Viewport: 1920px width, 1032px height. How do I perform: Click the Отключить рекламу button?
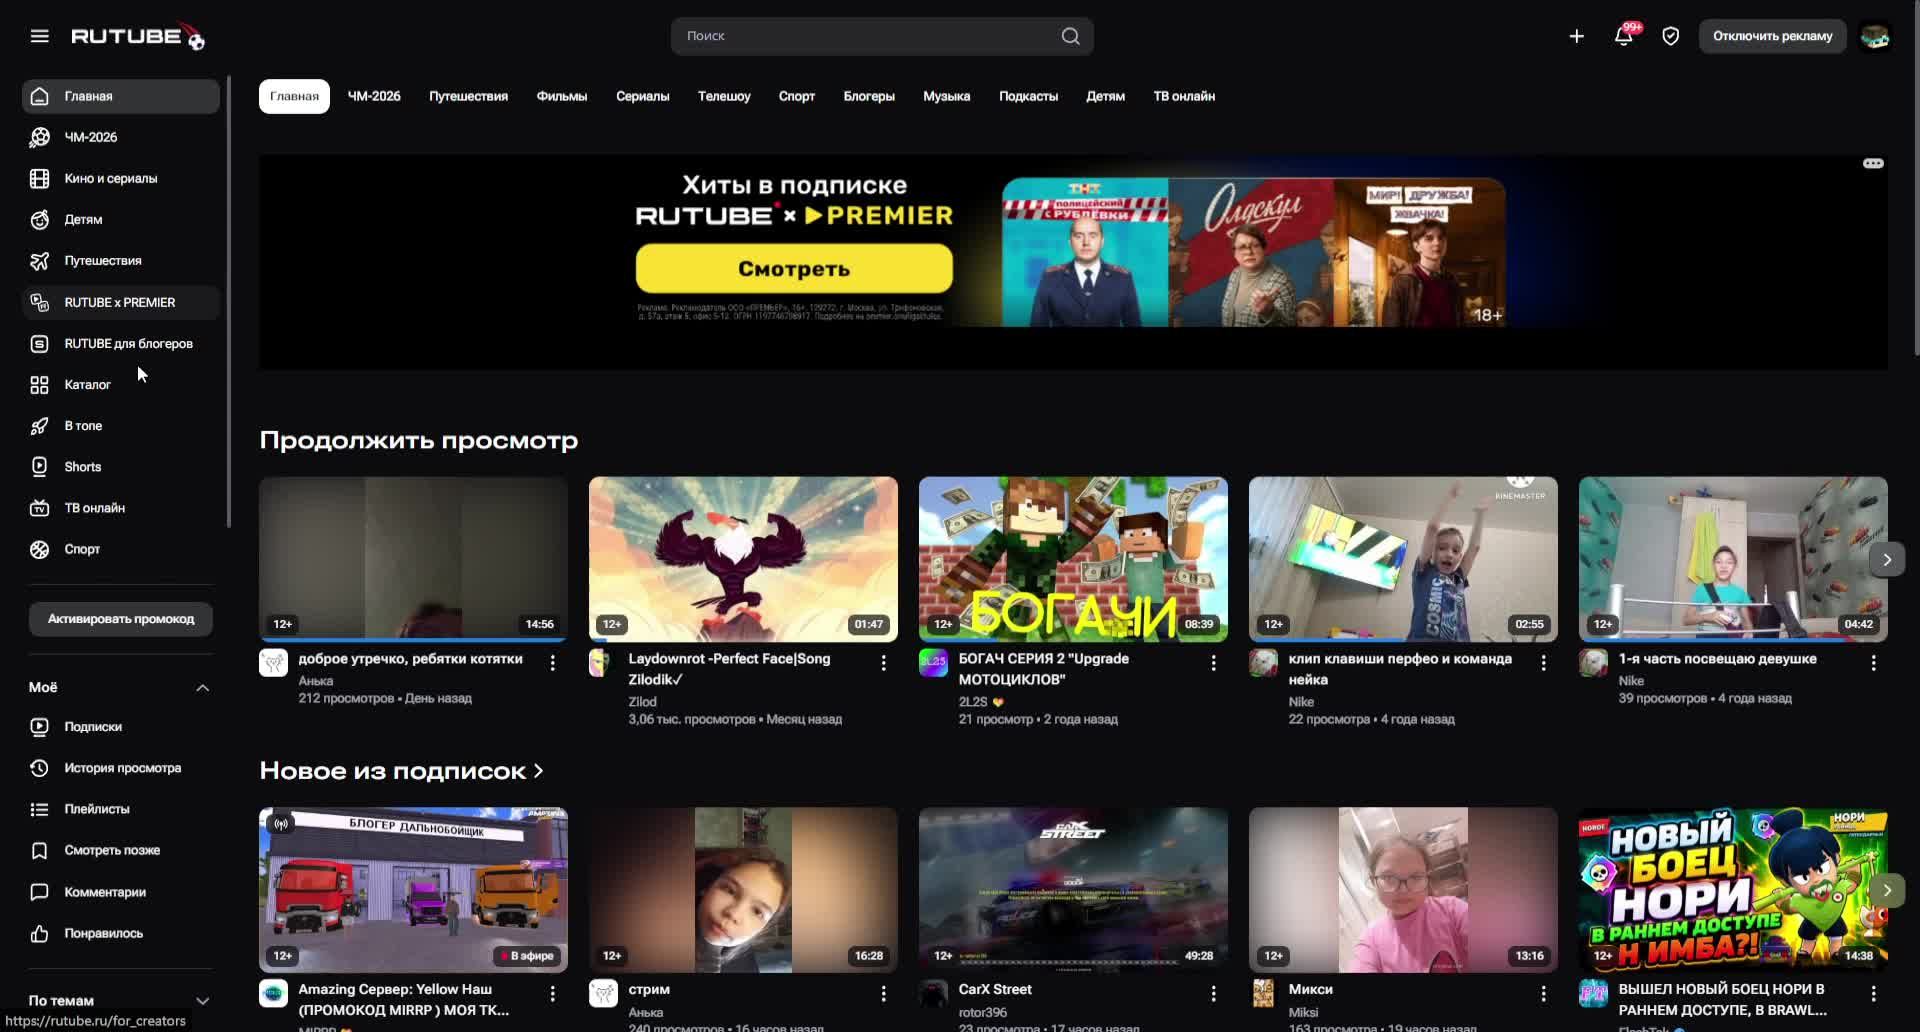pos(1773,36)
